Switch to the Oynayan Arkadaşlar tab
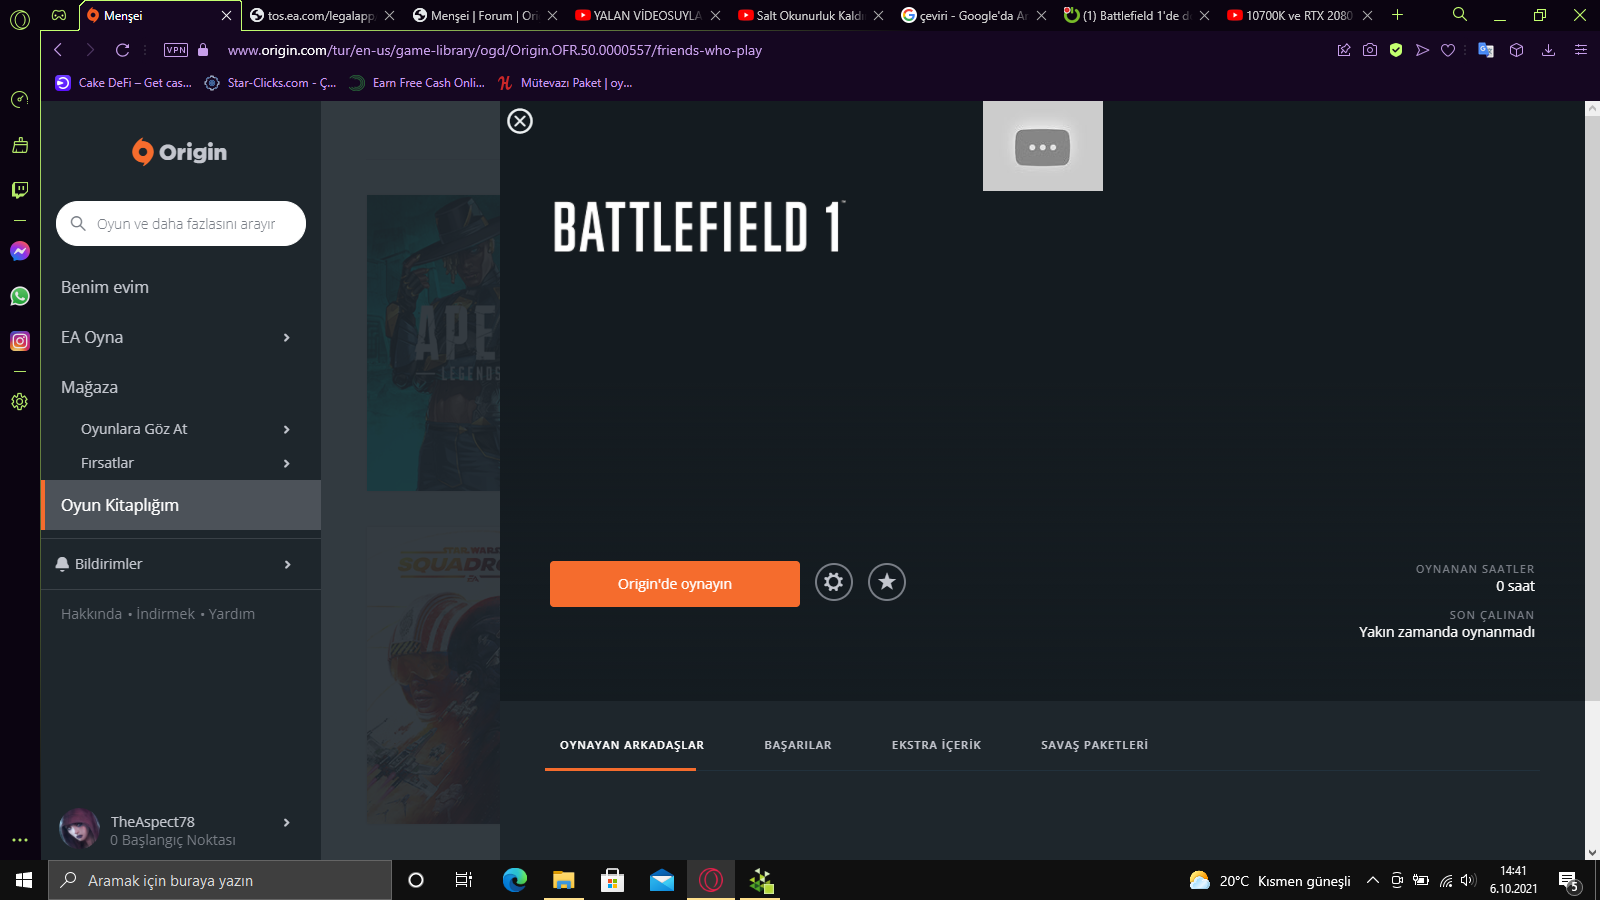This screenshot has height=900, width=1600. point(632,745)
